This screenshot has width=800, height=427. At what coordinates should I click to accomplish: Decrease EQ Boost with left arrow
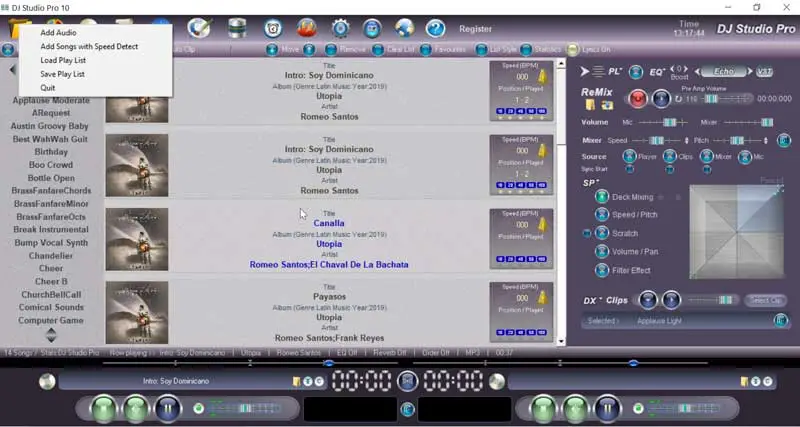tap(672, 68)
